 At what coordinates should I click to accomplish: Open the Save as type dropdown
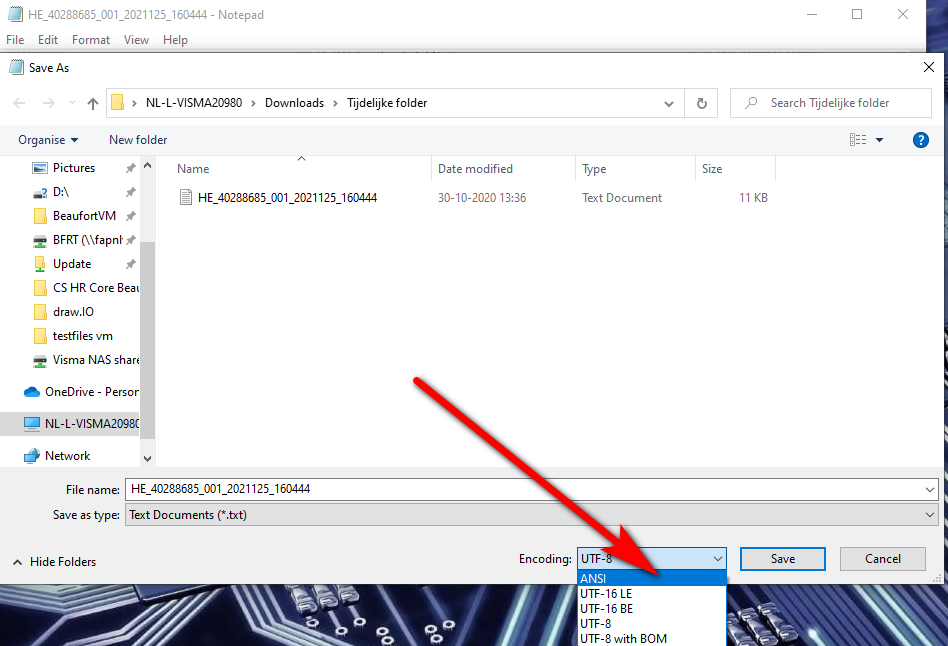tap(531, 515)
